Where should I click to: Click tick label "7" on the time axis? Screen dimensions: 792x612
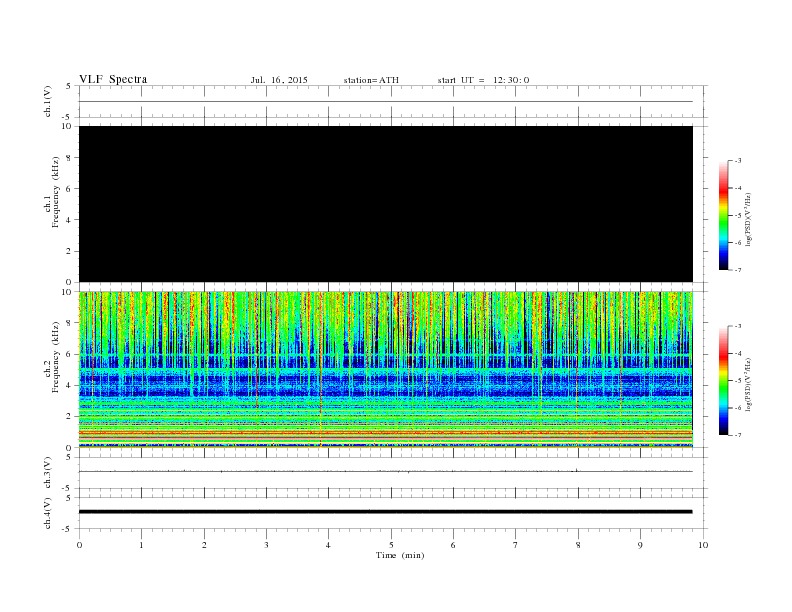point(515,545)
